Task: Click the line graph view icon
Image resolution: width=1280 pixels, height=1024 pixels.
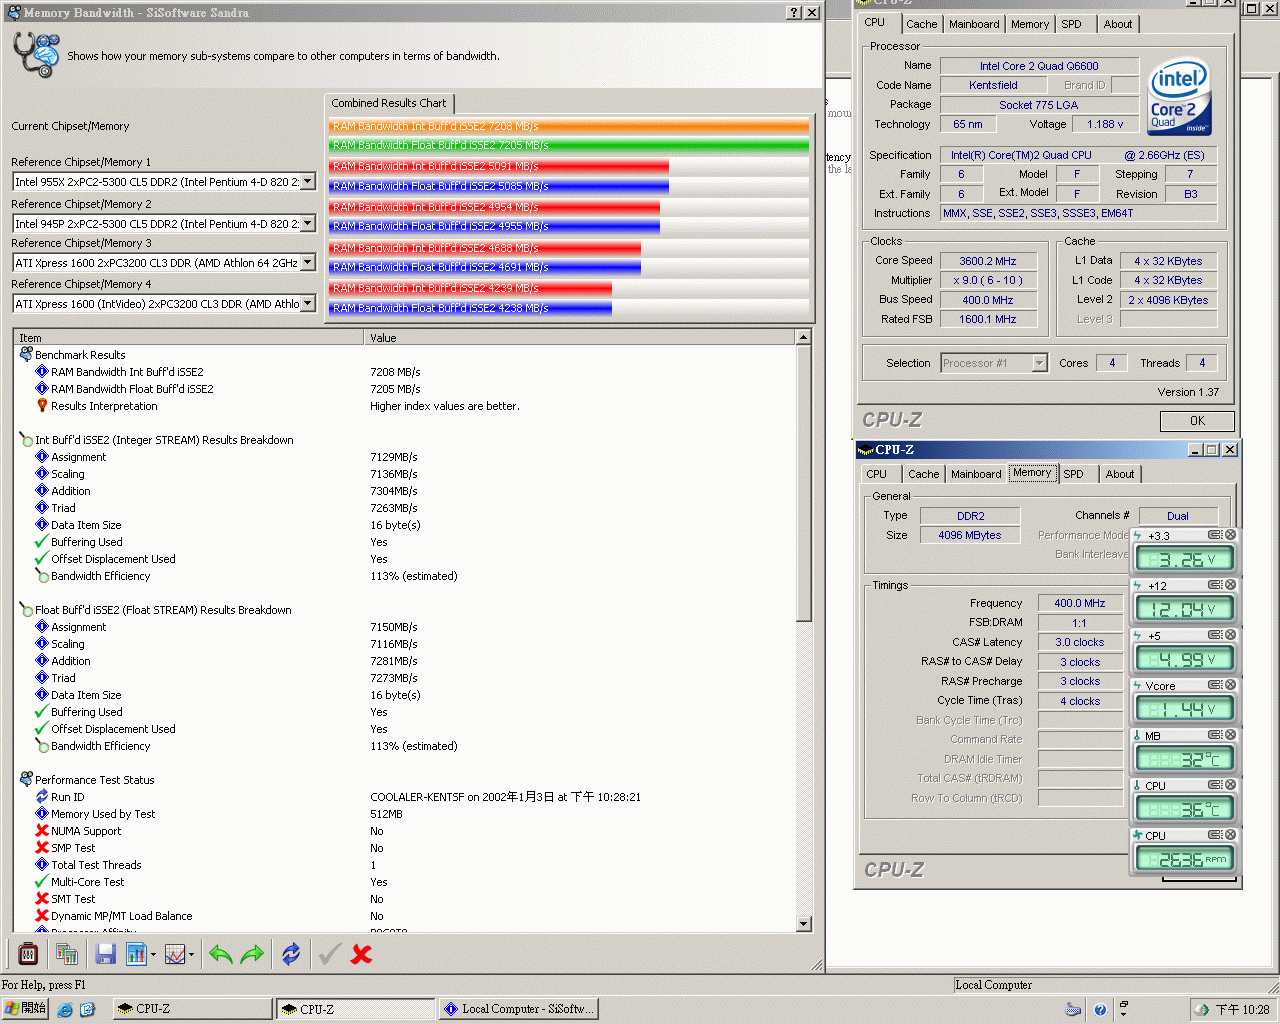Action: coord(174,954)
